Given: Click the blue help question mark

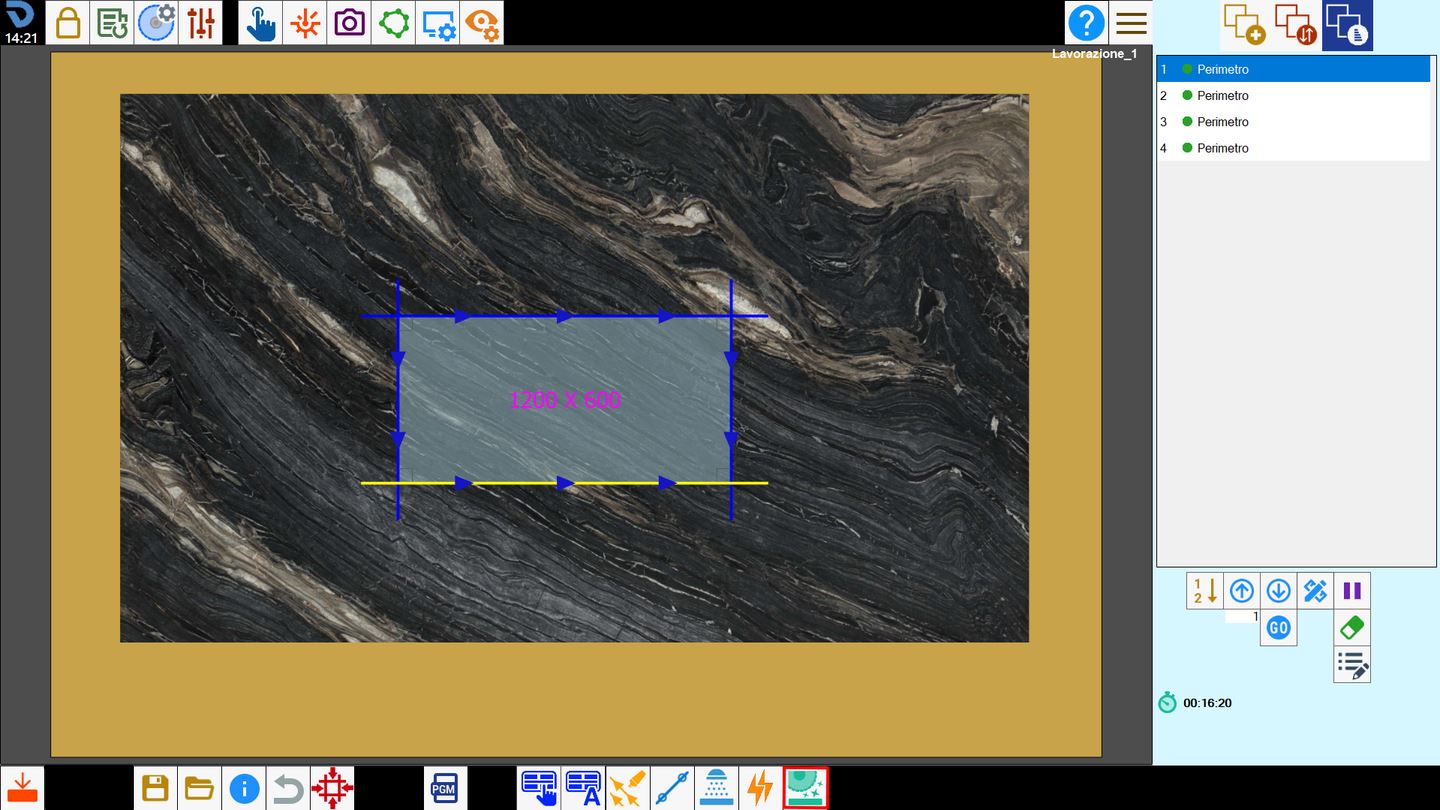Looking at the screenshot, I should (1086, 22).
